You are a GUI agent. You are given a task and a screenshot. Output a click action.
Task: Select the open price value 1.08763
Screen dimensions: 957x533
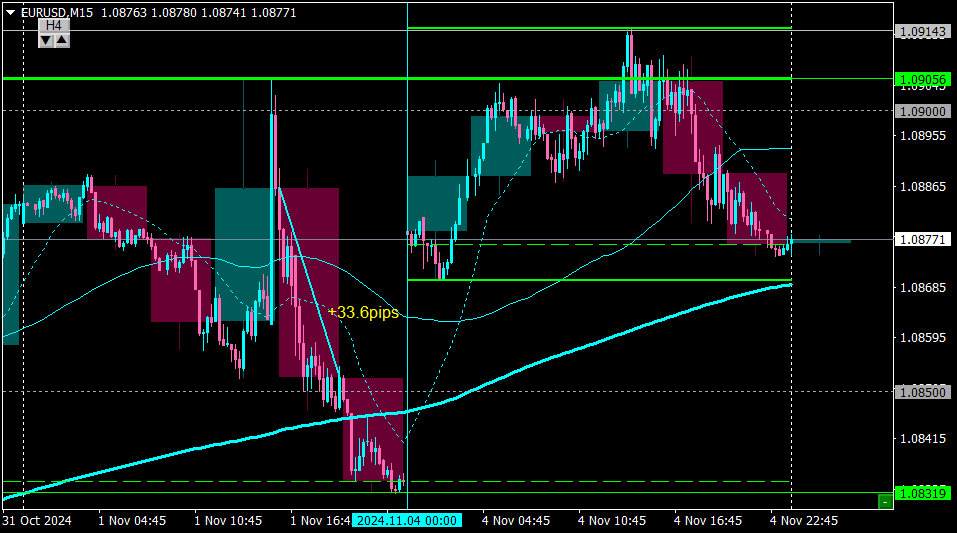tap(124, 13)
